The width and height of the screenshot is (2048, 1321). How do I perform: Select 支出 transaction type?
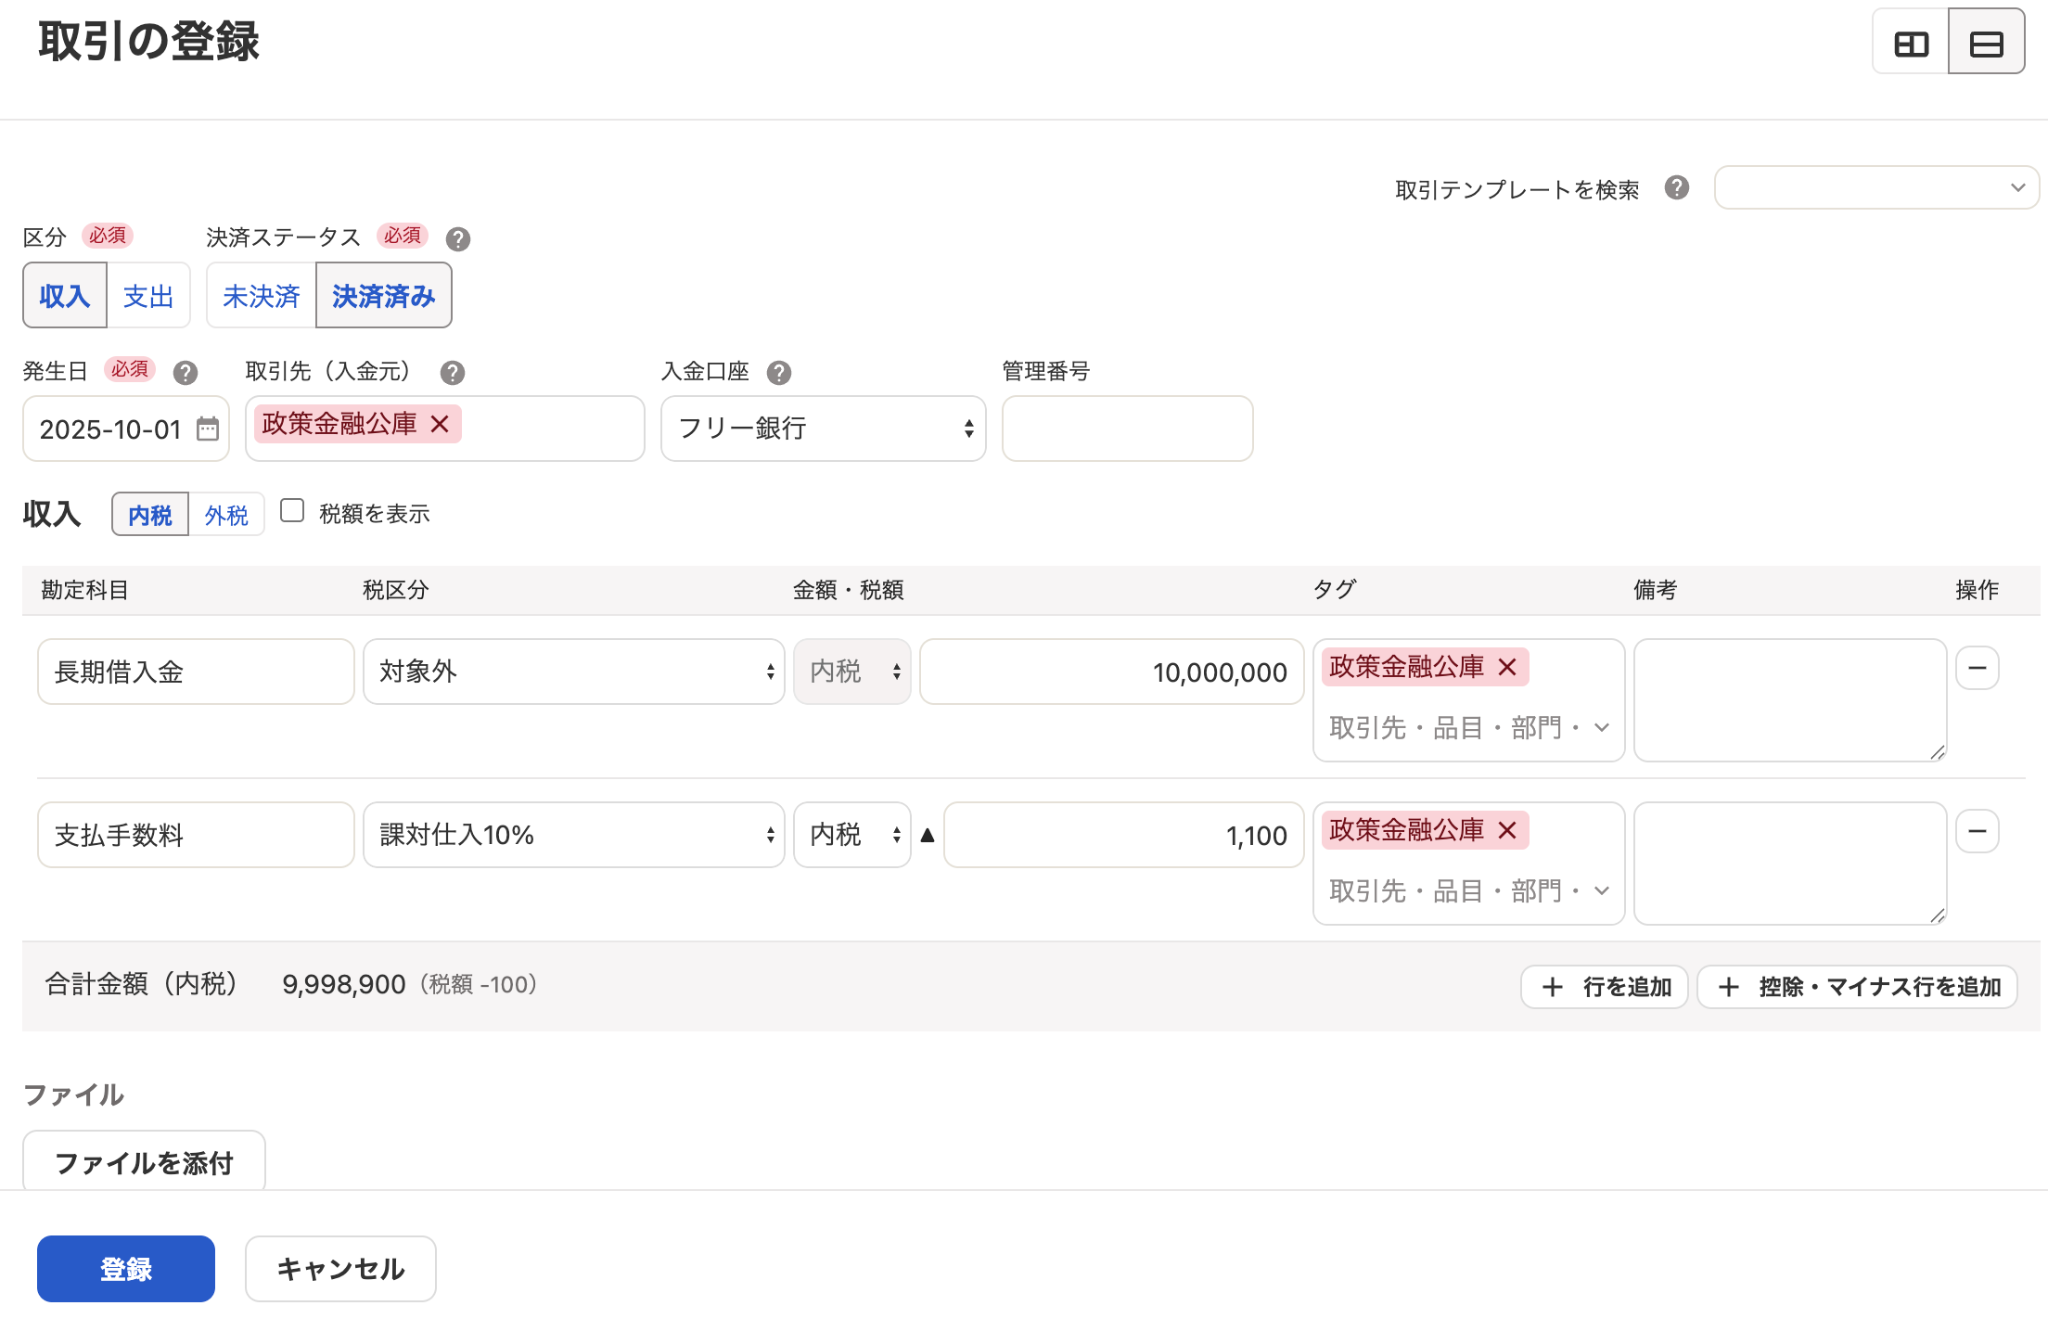148,296
